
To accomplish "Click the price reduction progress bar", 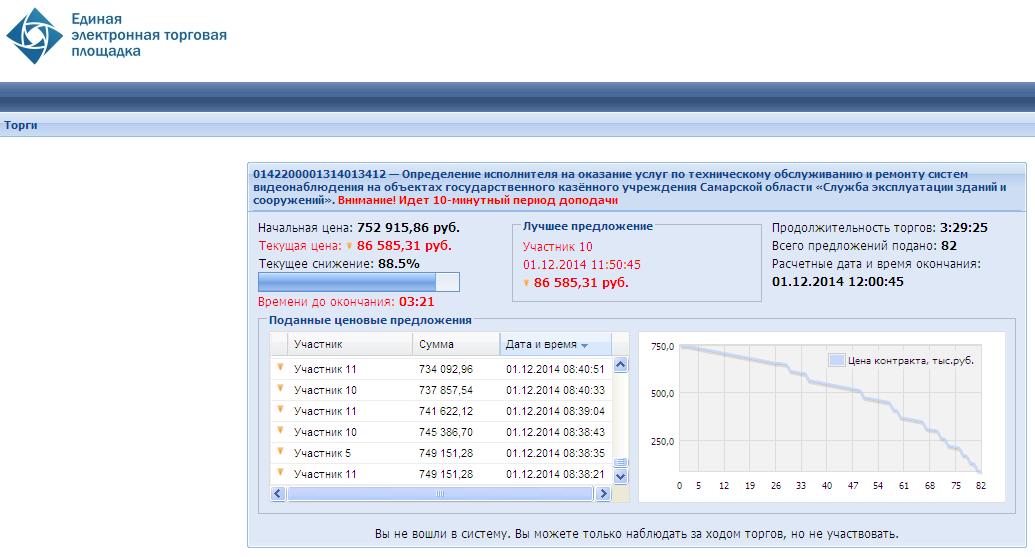I will click(358, 281).
